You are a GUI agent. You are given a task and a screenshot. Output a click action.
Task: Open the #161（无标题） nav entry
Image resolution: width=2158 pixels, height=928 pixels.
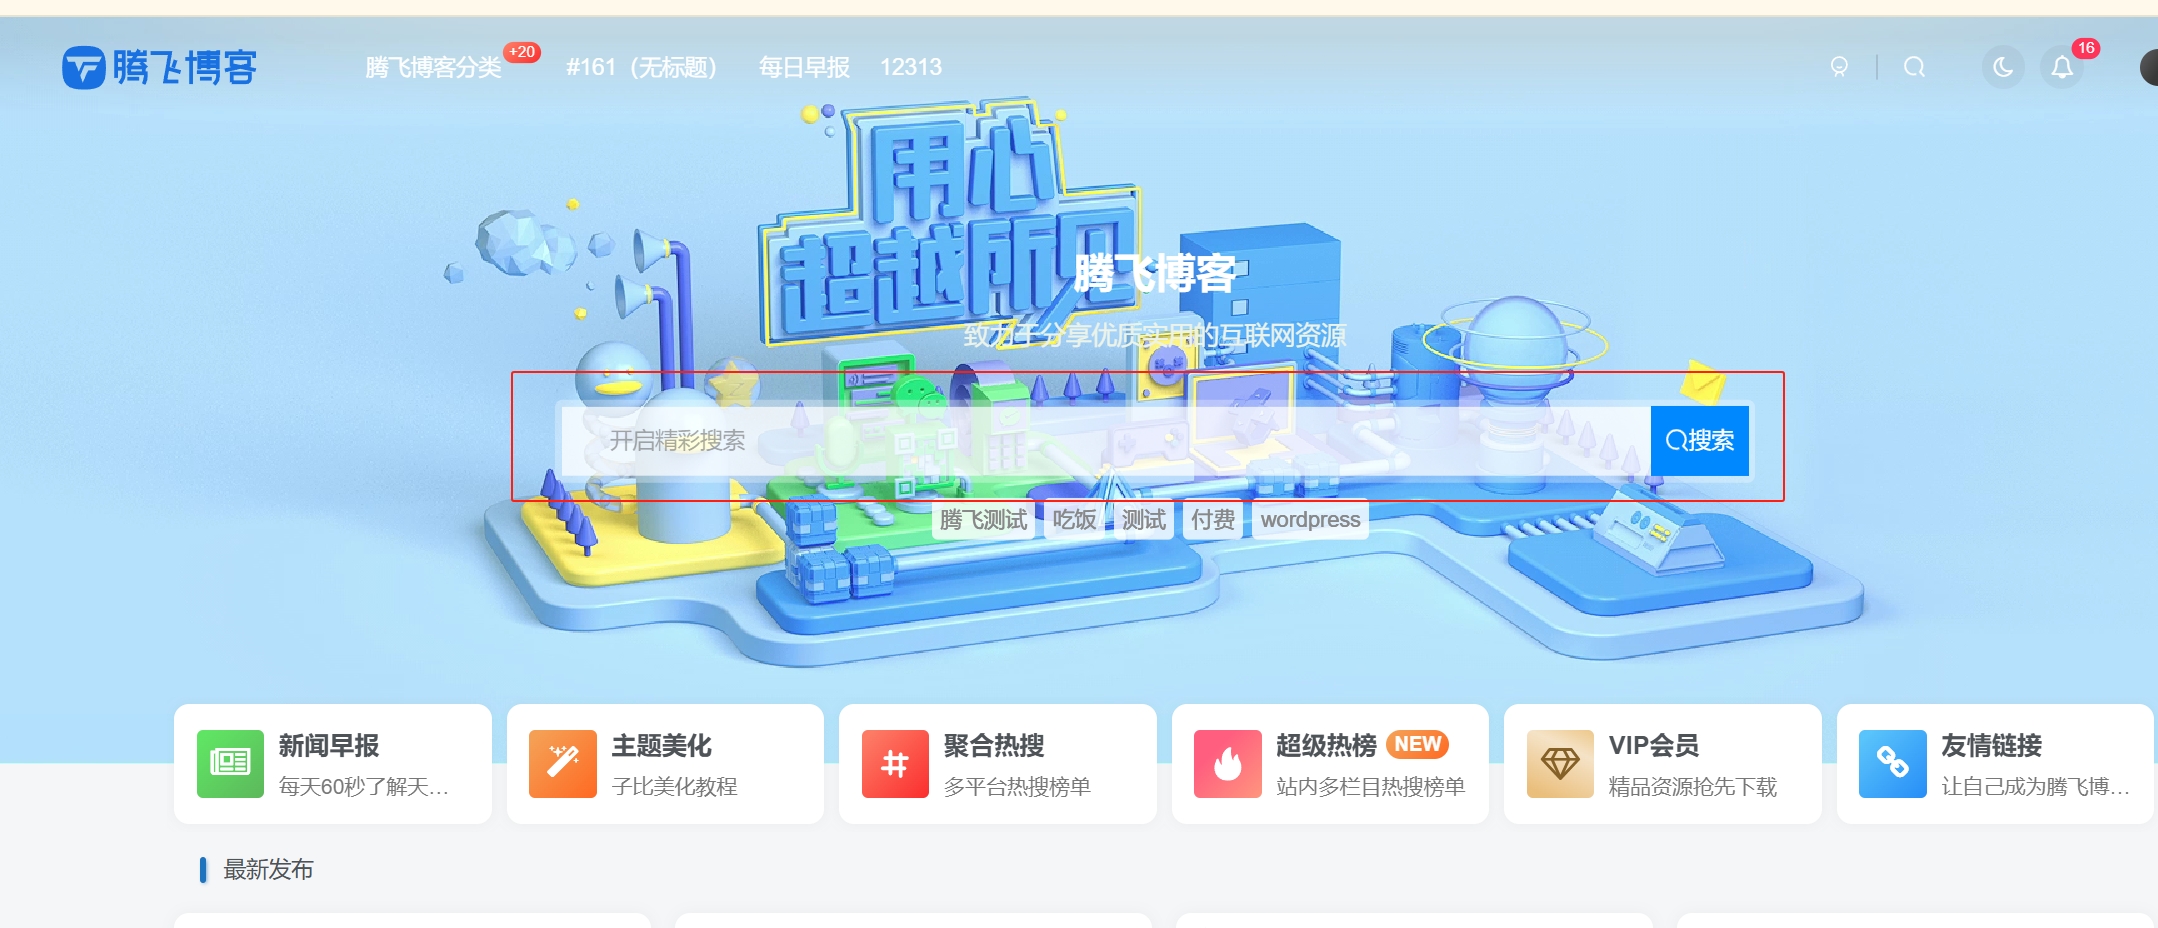click(643, 67)
